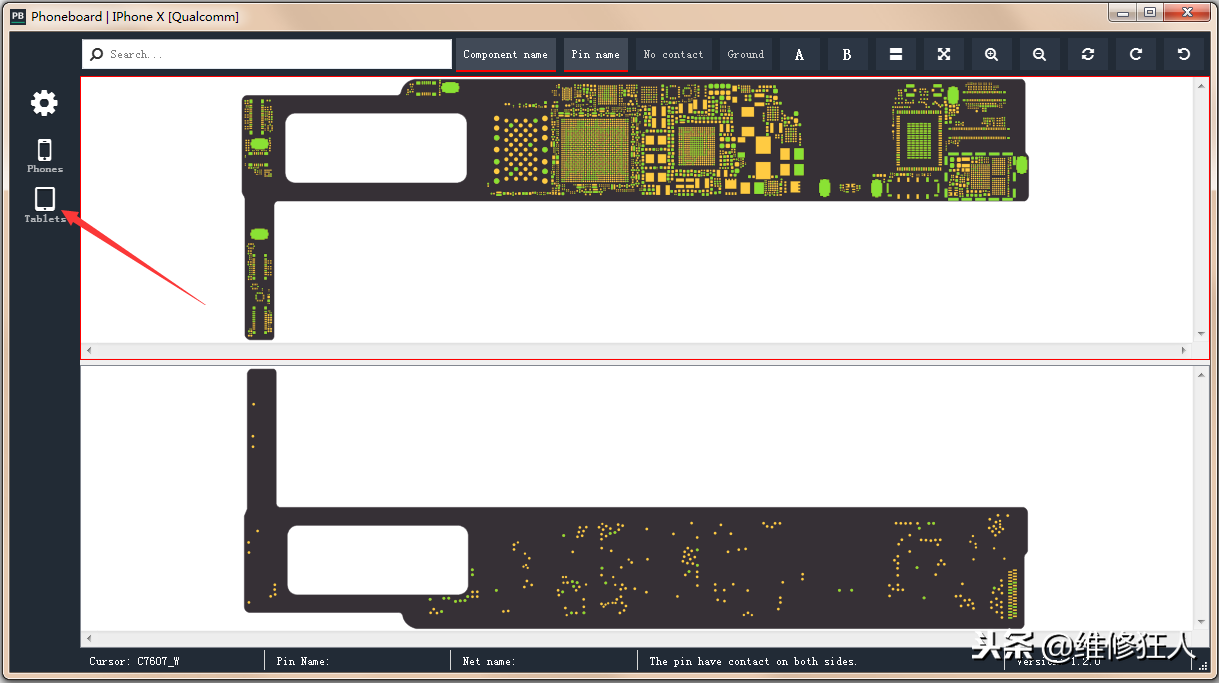Click the upper pane's horizontal scrollbar right arrow
Screen dimensions: 1219x683
pos(1185,350)
